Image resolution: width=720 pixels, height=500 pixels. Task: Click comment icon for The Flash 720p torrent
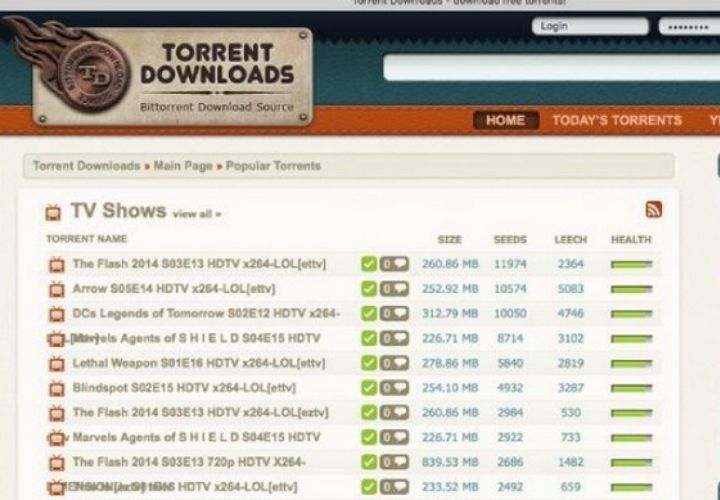(x=395, y=461)
